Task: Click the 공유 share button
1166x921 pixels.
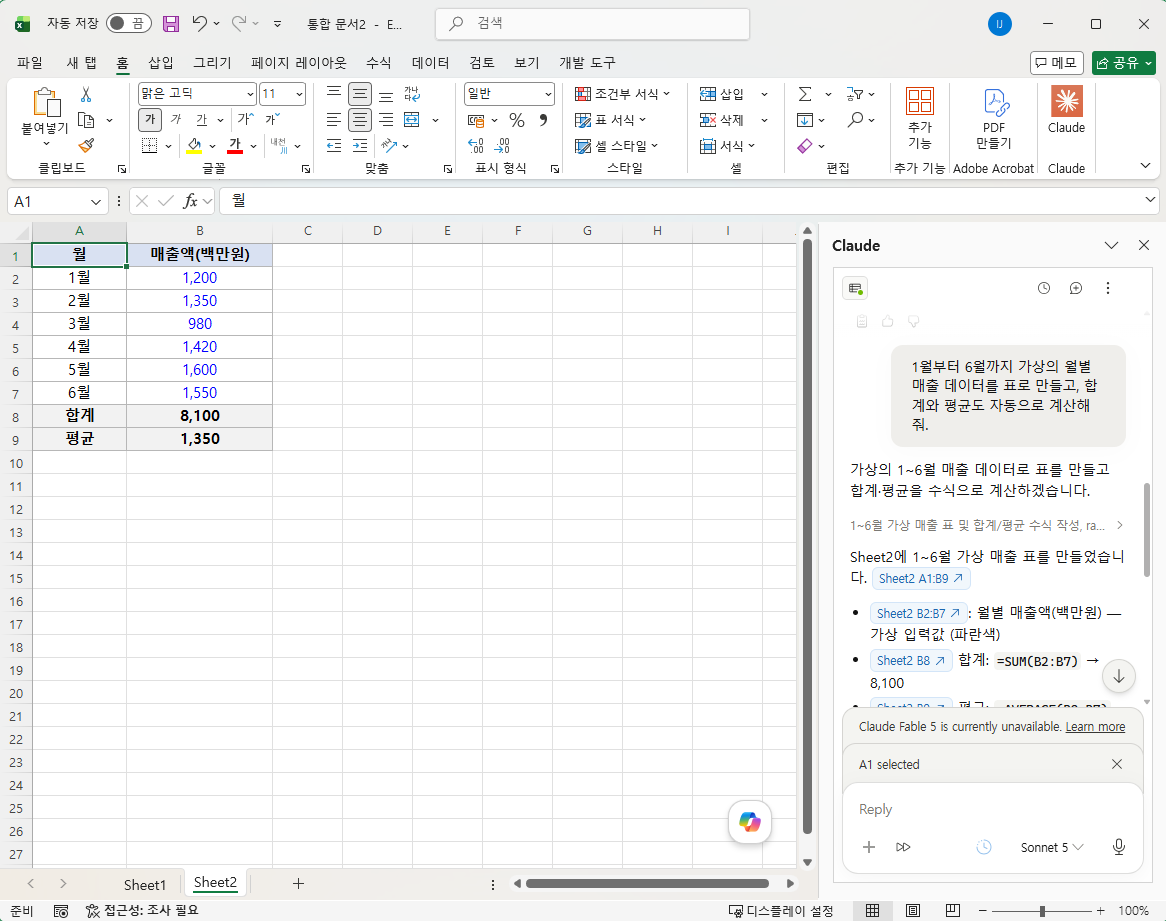Action: click(1123, 63)
